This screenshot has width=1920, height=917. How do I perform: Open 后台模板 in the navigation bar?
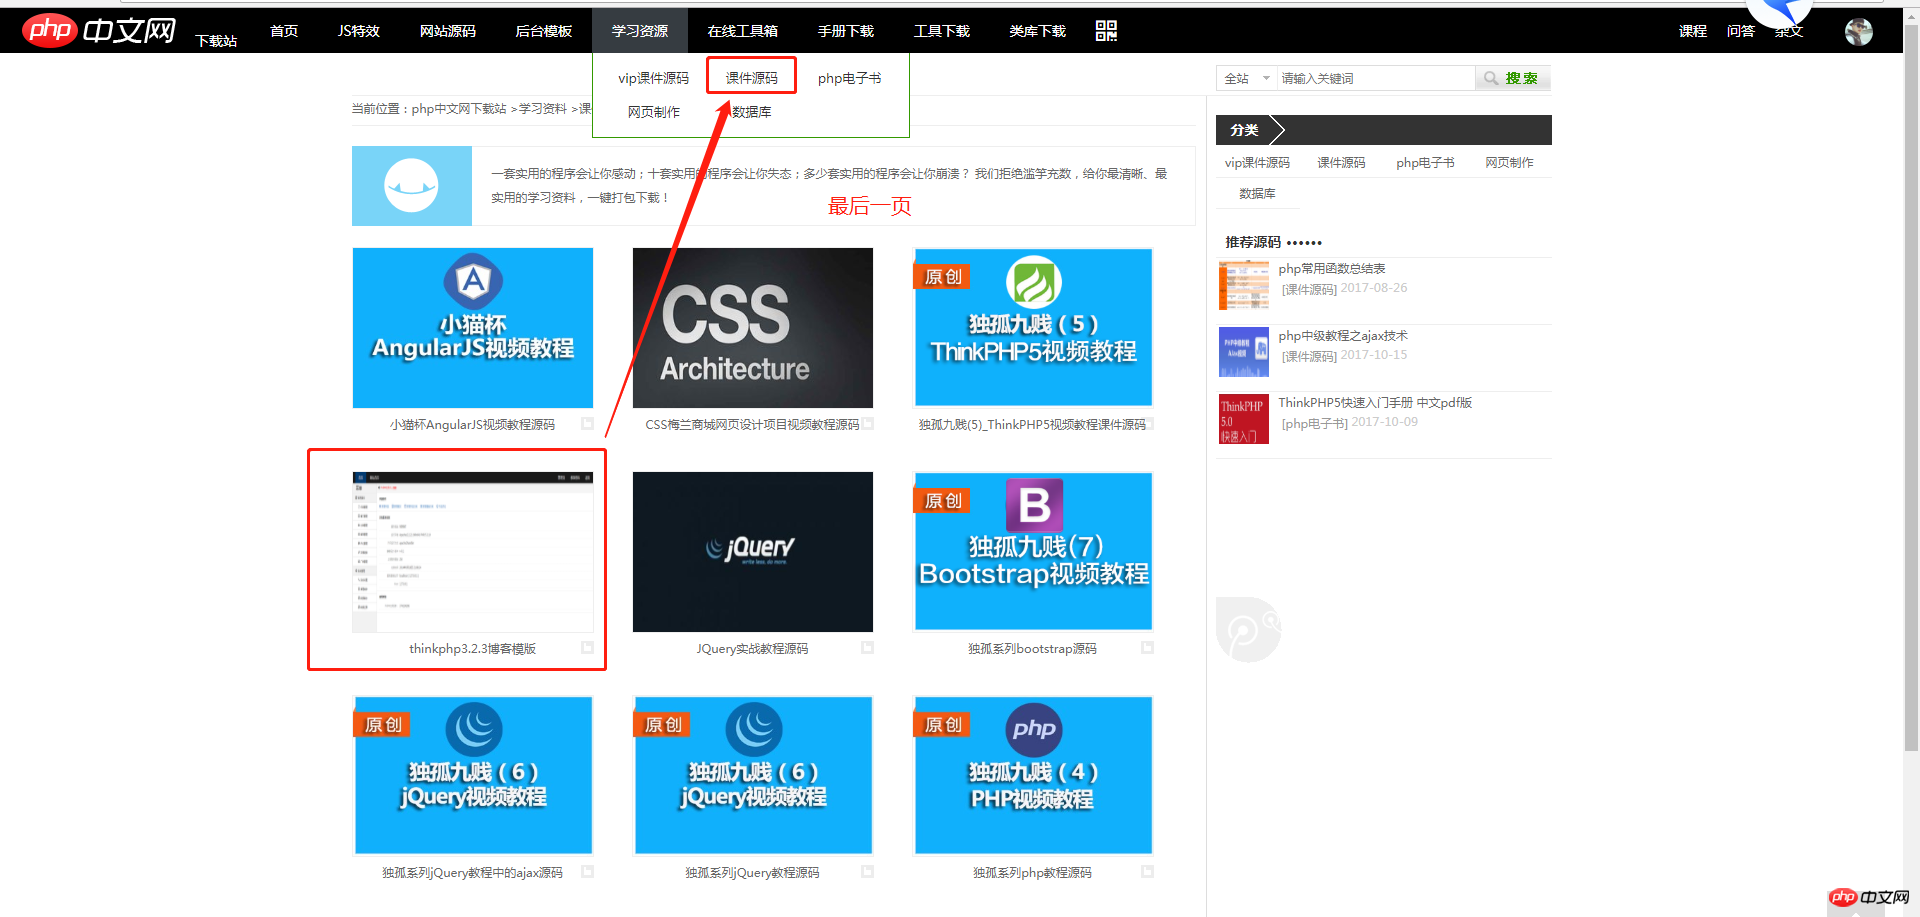tap(544, 31)
